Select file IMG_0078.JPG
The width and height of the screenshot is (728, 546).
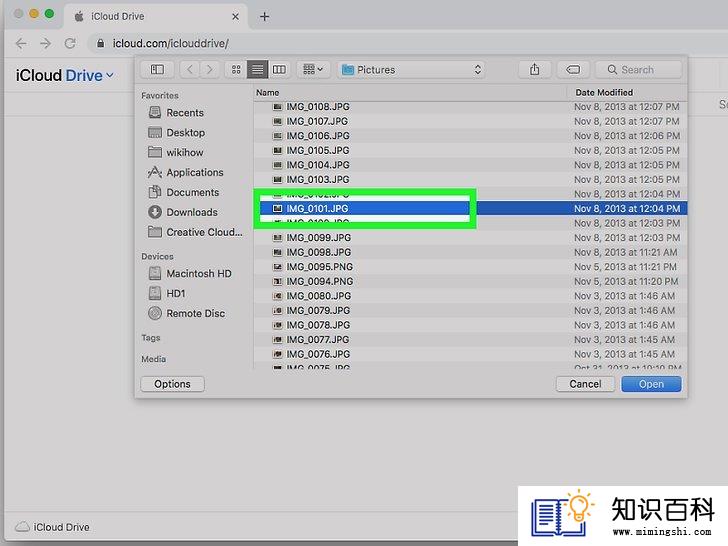[x=470, y=325]
